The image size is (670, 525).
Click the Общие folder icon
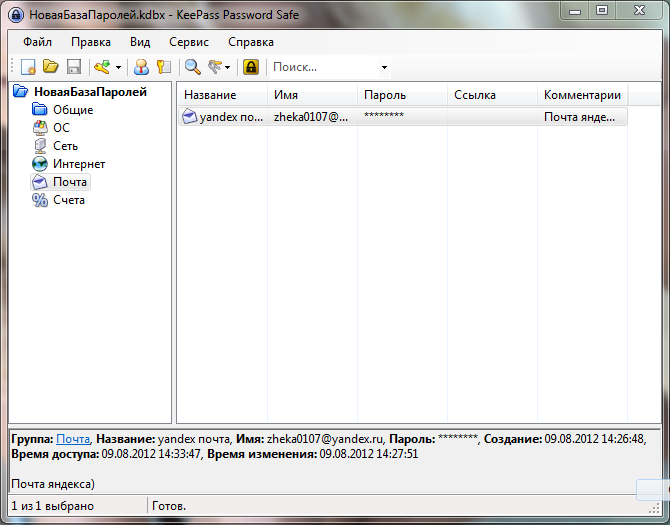point(40,109)
